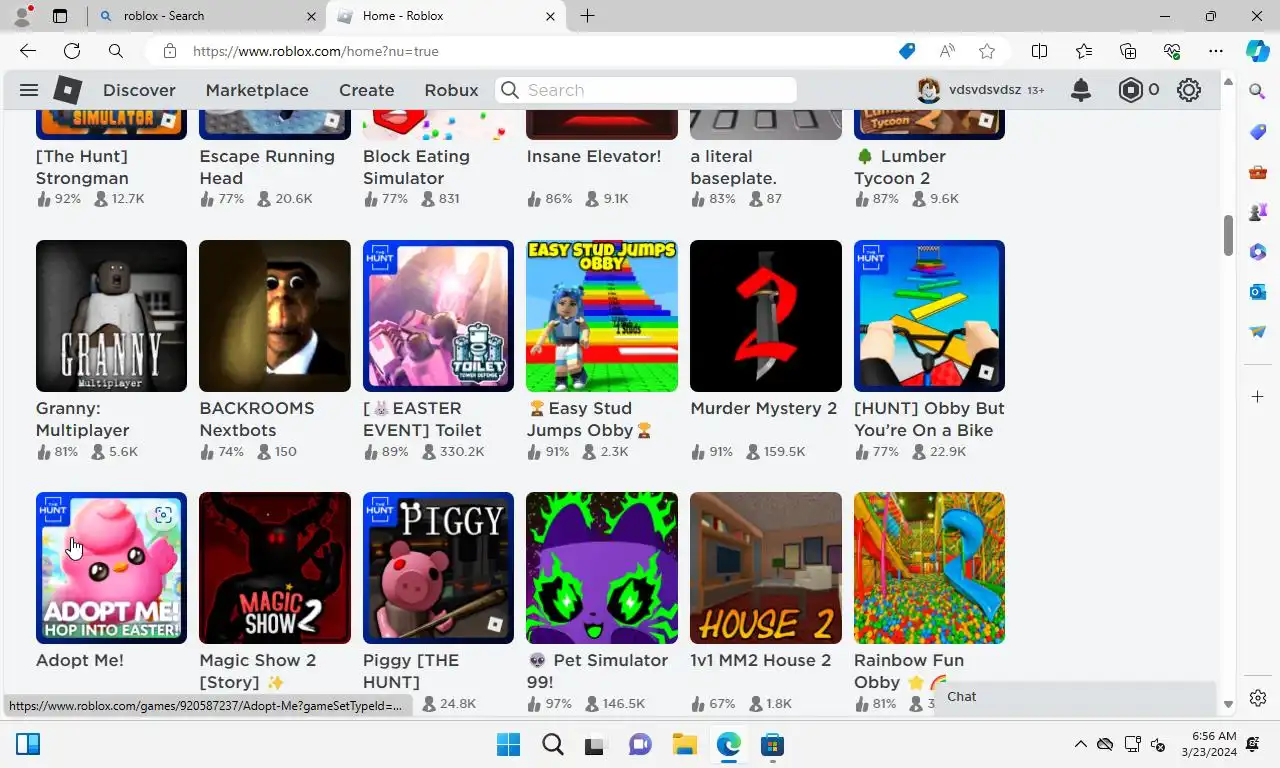Close the Home - Roblox tab
The height and width of the screenshot is (768, 1280).
coord(550,16)
